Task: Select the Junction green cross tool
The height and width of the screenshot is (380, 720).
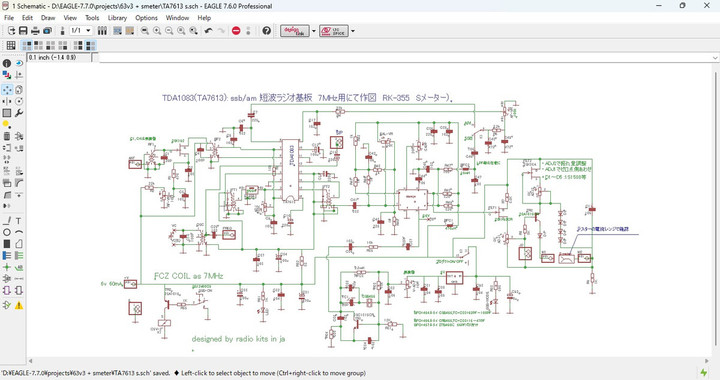Action: 7,267
